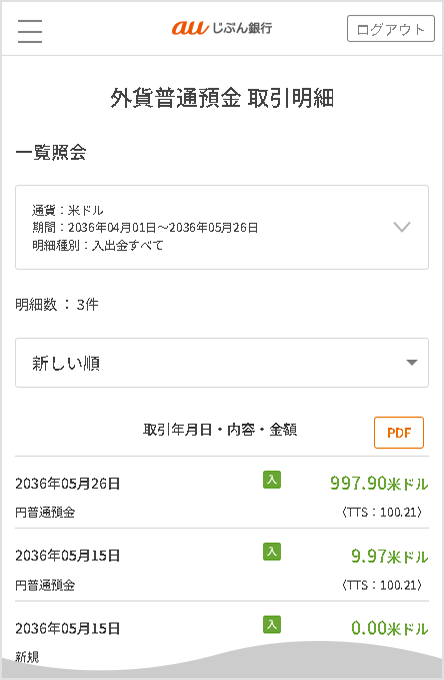Click the 明細種別:入出金すべて line
Image resolution: width=444 pixels, height=680 pixels.
[98, 245]
